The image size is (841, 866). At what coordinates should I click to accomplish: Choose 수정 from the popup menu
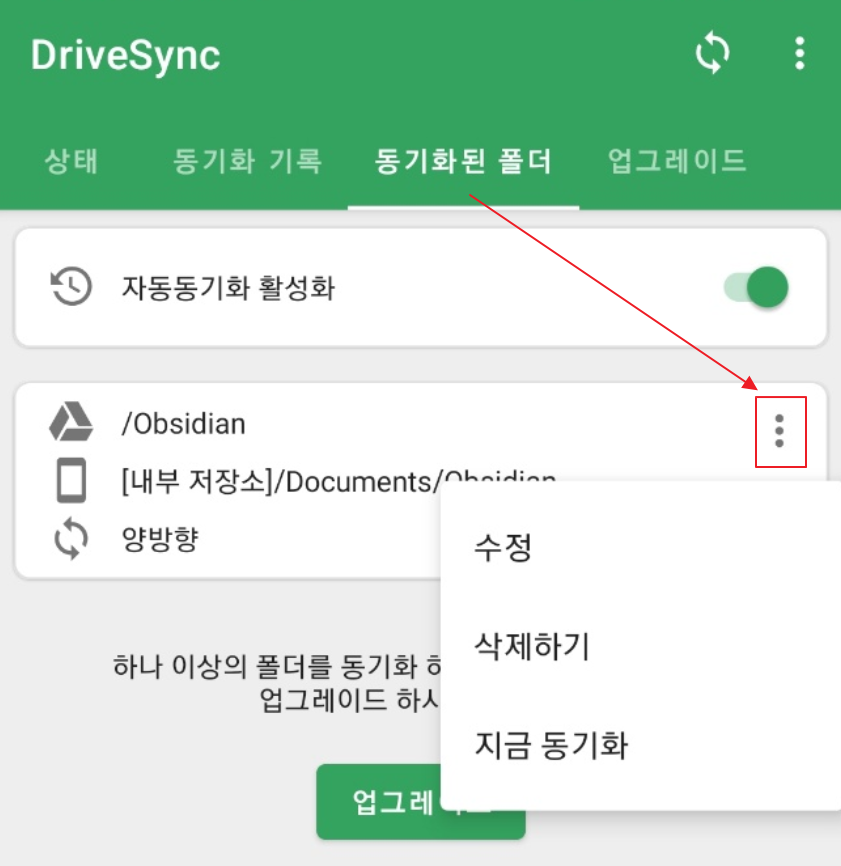coord(641,547)
